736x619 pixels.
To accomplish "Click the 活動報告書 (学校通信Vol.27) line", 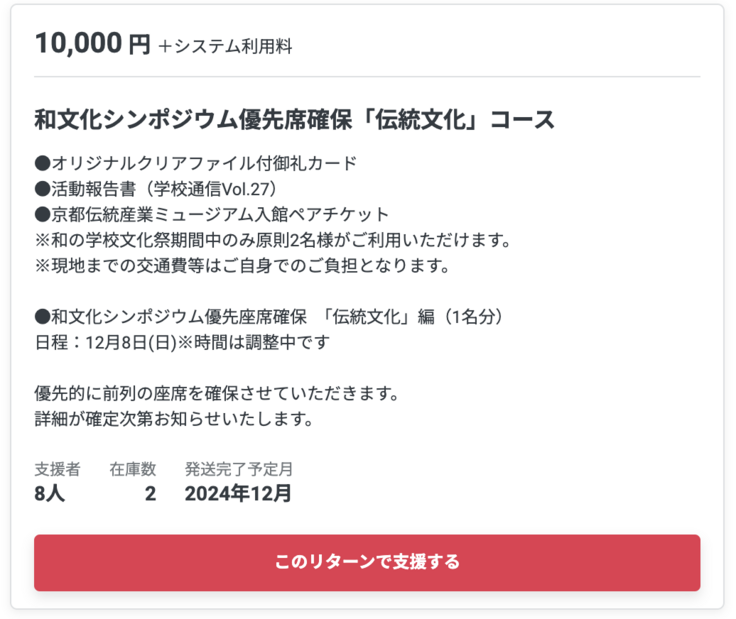I will 155,189.
